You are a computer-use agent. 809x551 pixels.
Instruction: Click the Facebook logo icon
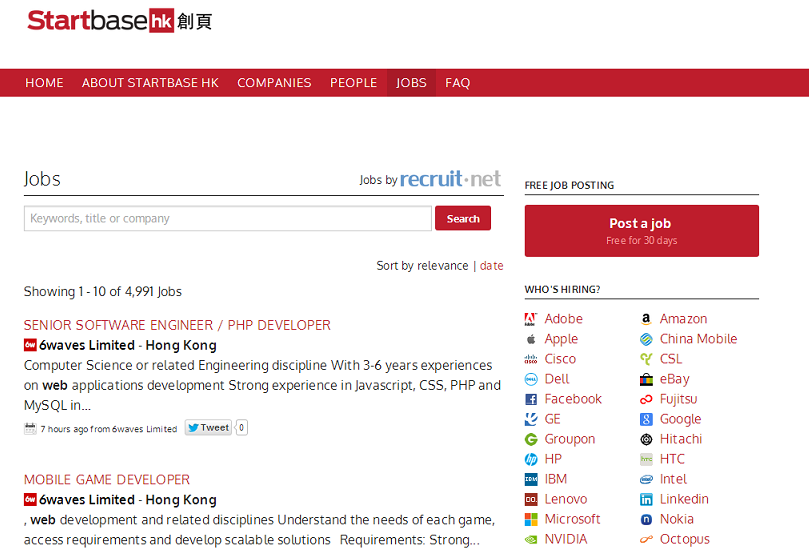point(530,399)
